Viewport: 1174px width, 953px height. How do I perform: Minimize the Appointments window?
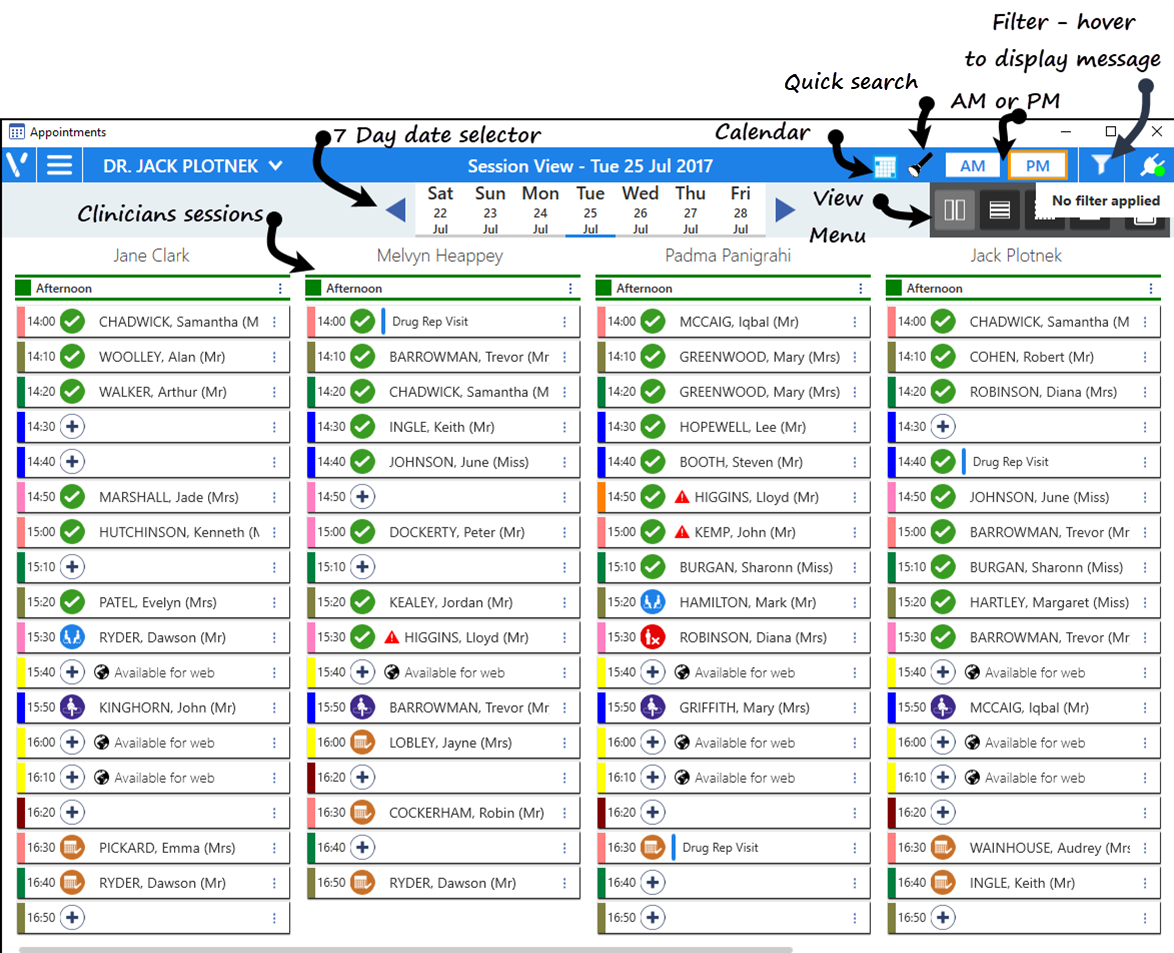point(1065,132)
